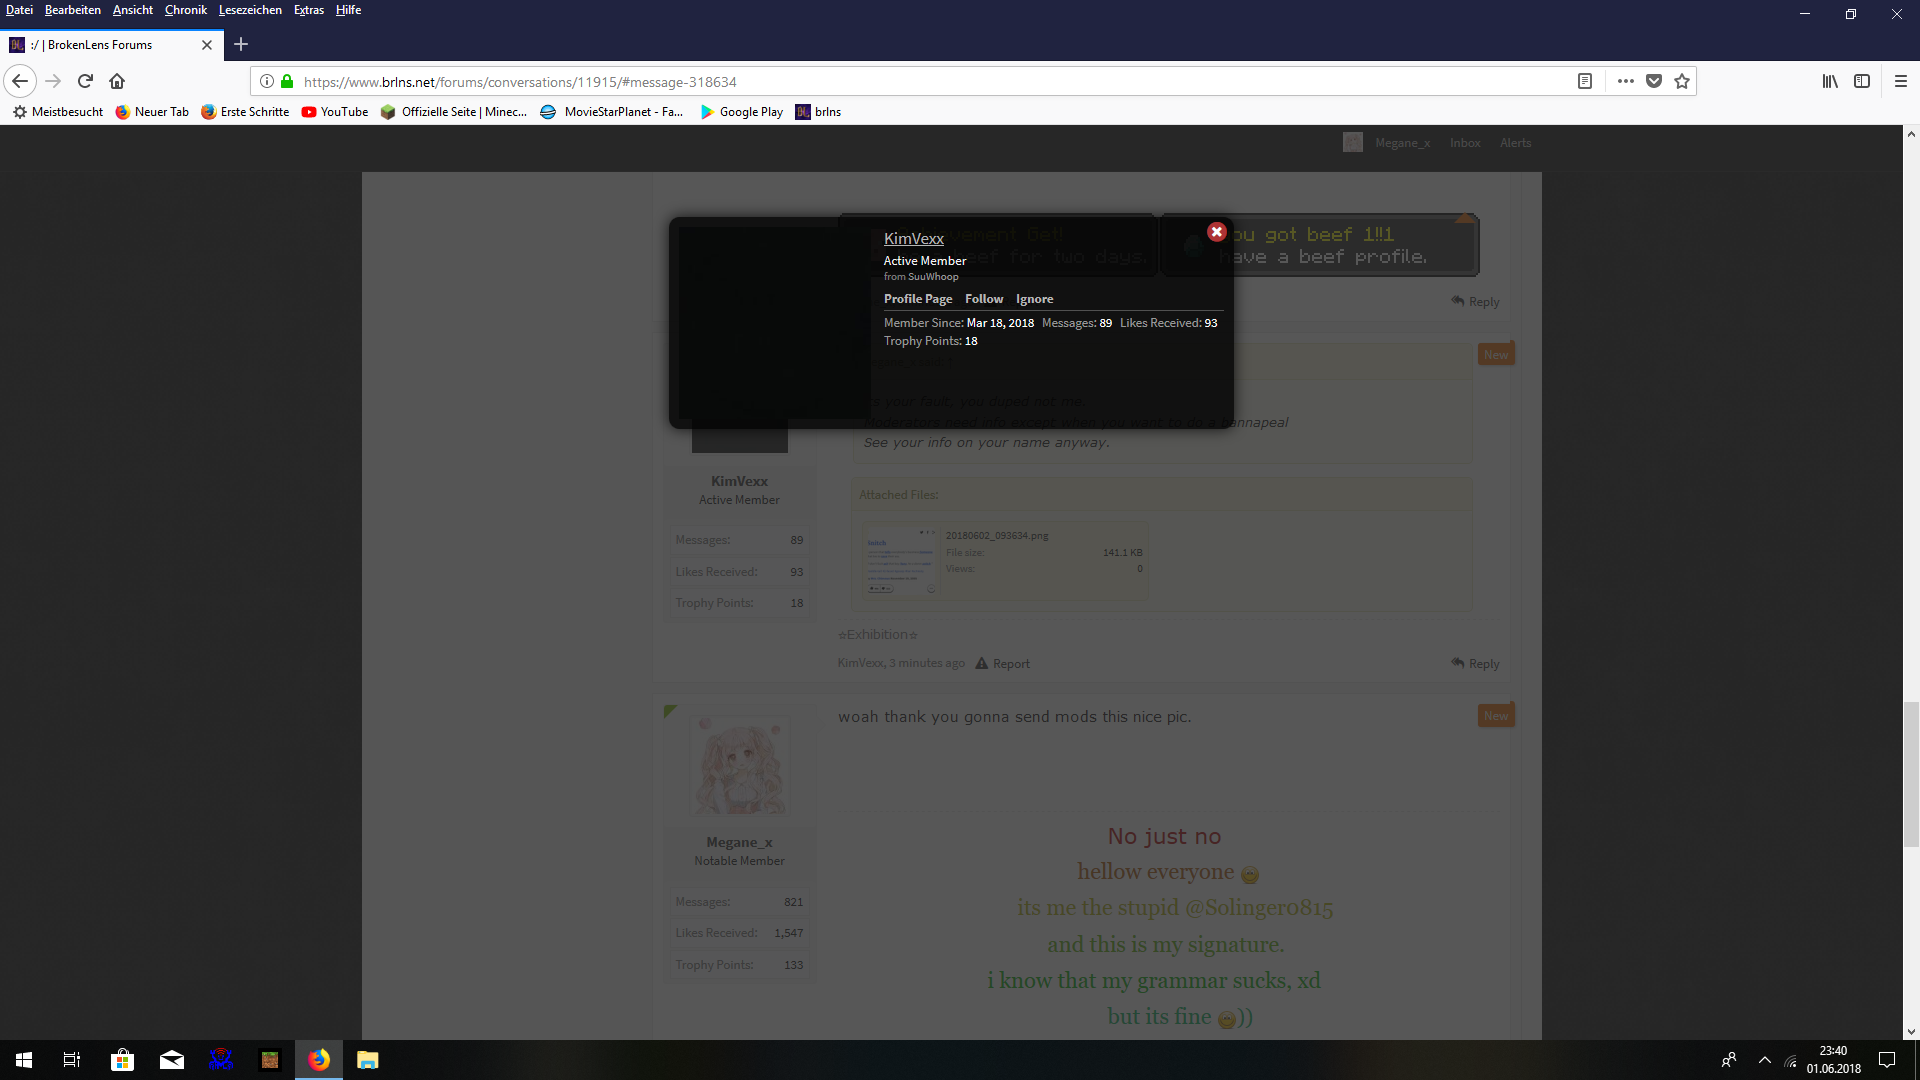Toggle reader view icon
Viewport: 1920px width, 1080px height.
coord(1585,81)
